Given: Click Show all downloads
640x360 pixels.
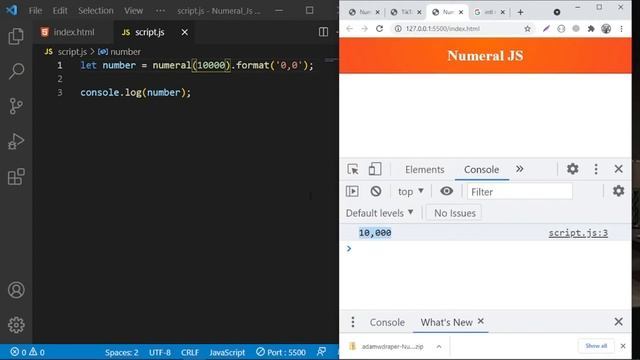Looking at the screenshot, I should point(596,346).
